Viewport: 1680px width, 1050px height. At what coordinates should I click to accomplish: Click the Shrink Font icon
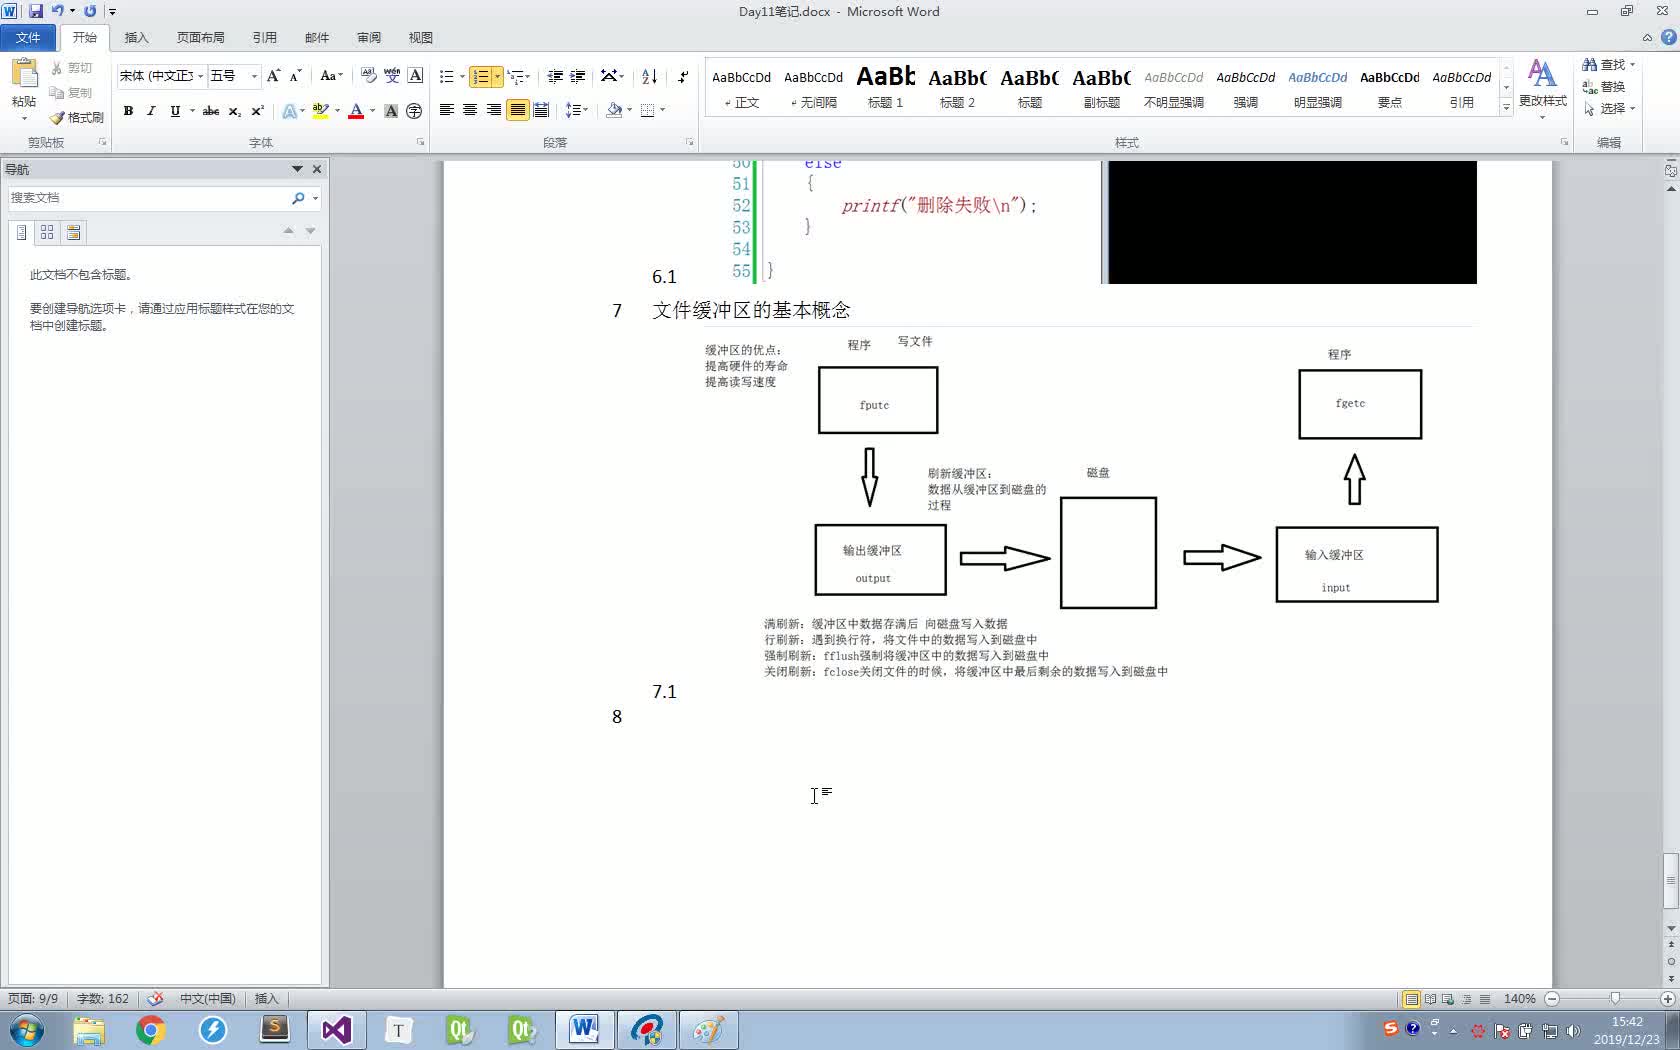pos(295,76)
